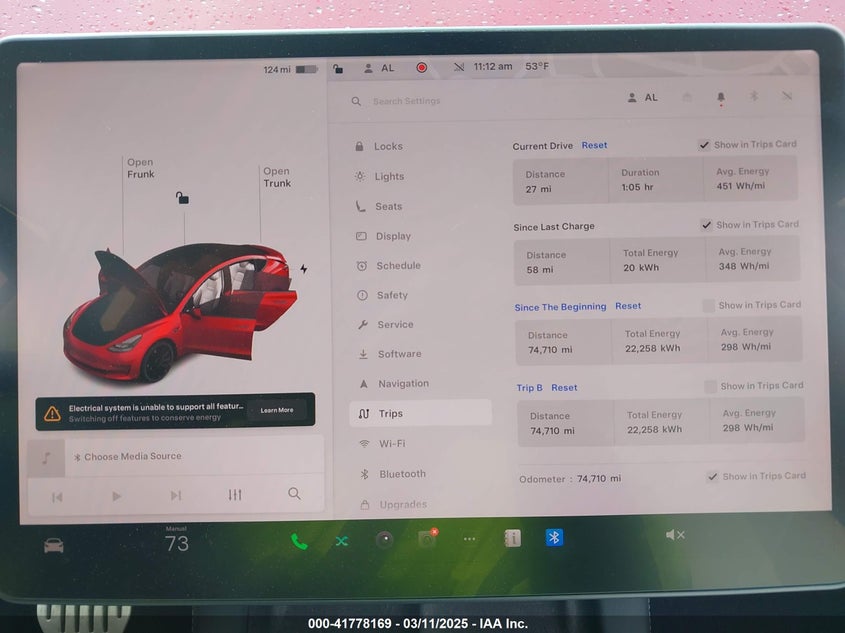This screenshot has height=633, width=845.
Task: Open the Software settings menu item
Action: coord(399,354)
